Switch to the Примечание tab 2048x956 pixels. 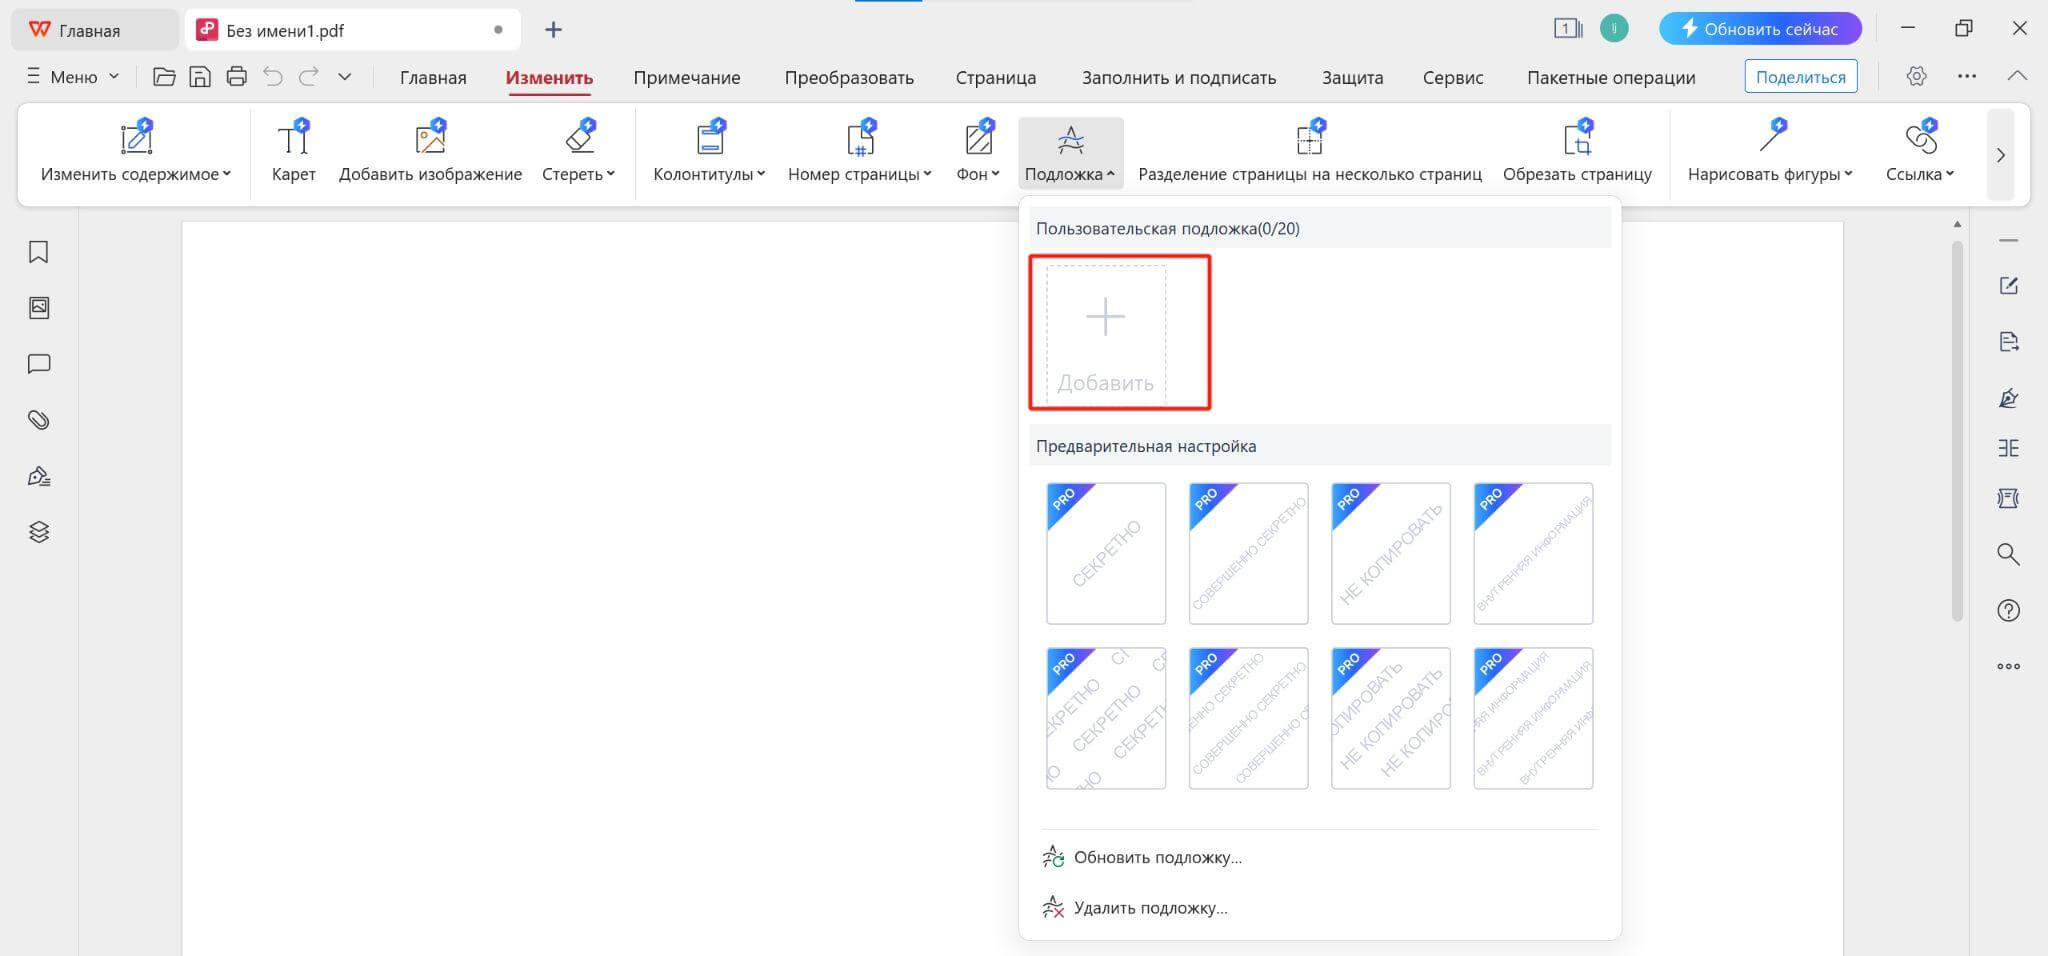coord(686,78)
